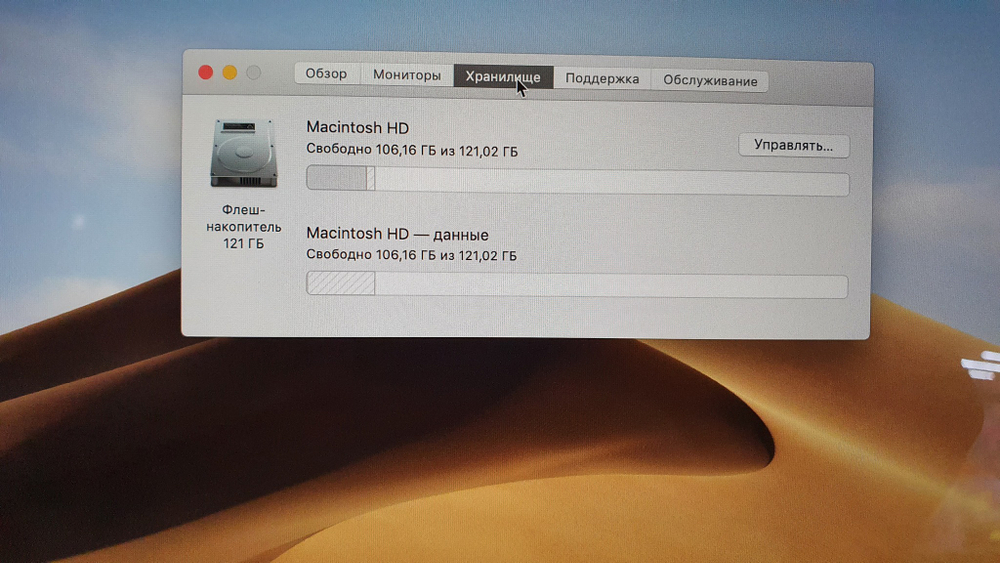Select the Хранилище tab

click(503, 77)
